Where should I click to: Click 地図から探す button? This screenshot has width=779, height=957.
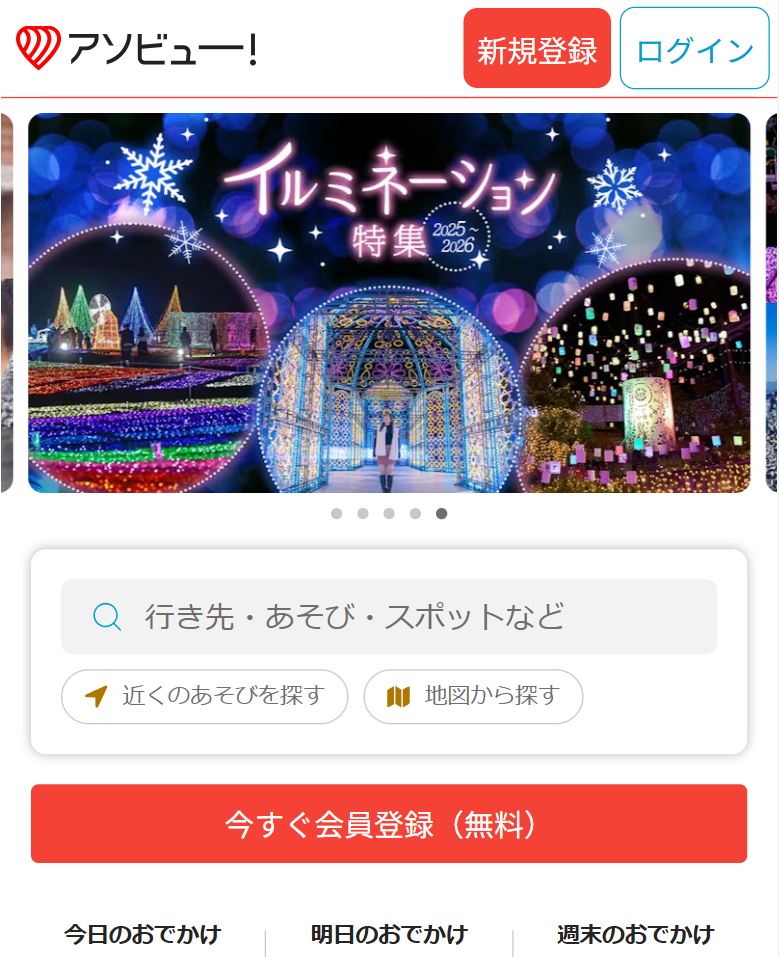pos(473,696)
